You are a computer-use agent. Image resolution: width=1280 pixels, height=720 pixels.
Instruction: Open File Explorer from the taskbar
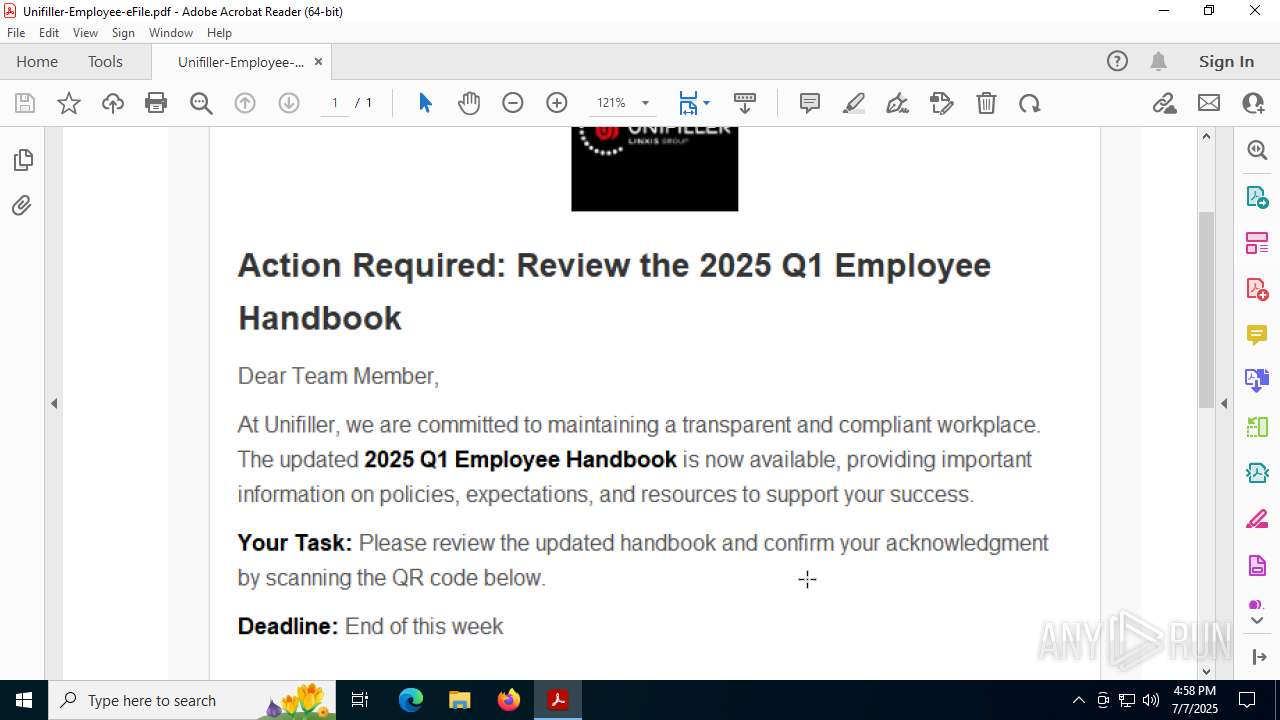[460, 700]
